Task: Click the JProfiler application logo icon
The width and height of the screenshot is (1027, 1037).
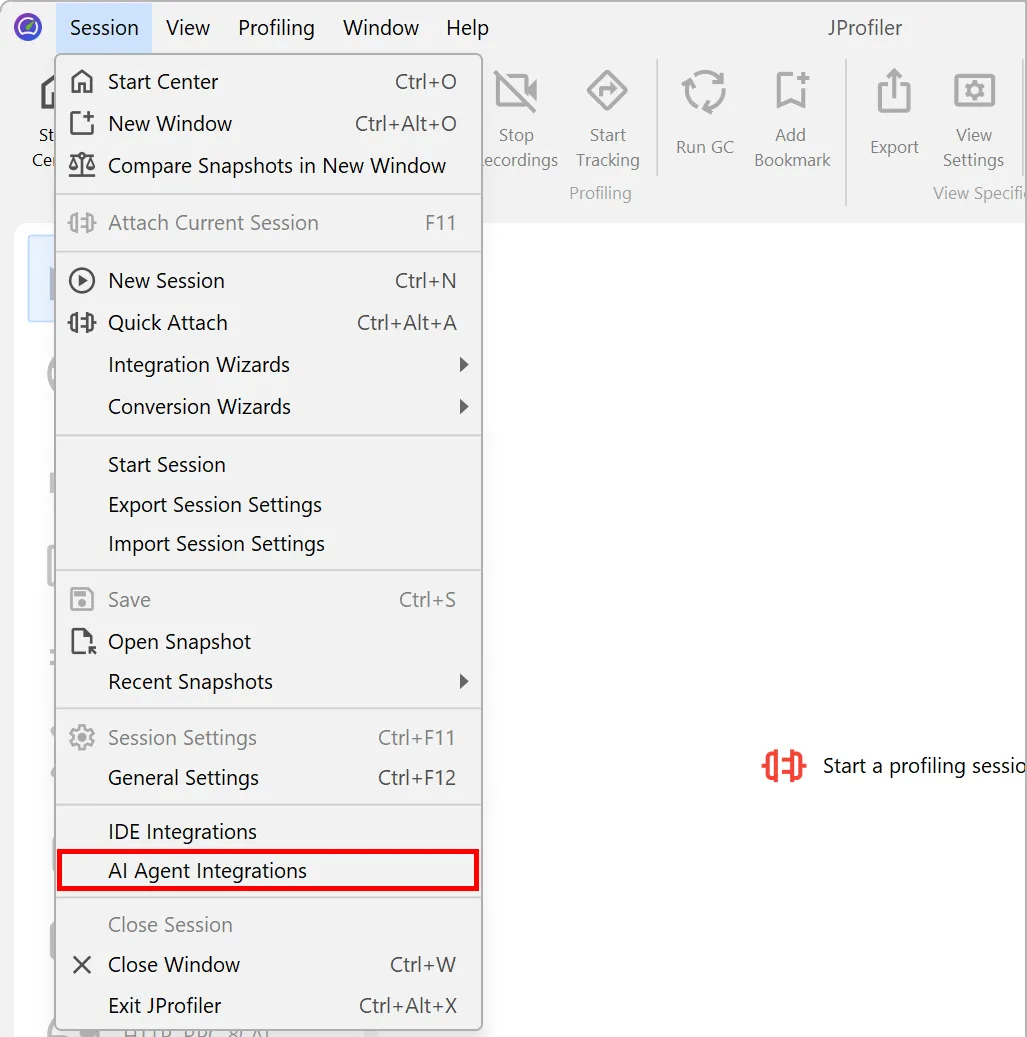Action: [x=28, y=28]
